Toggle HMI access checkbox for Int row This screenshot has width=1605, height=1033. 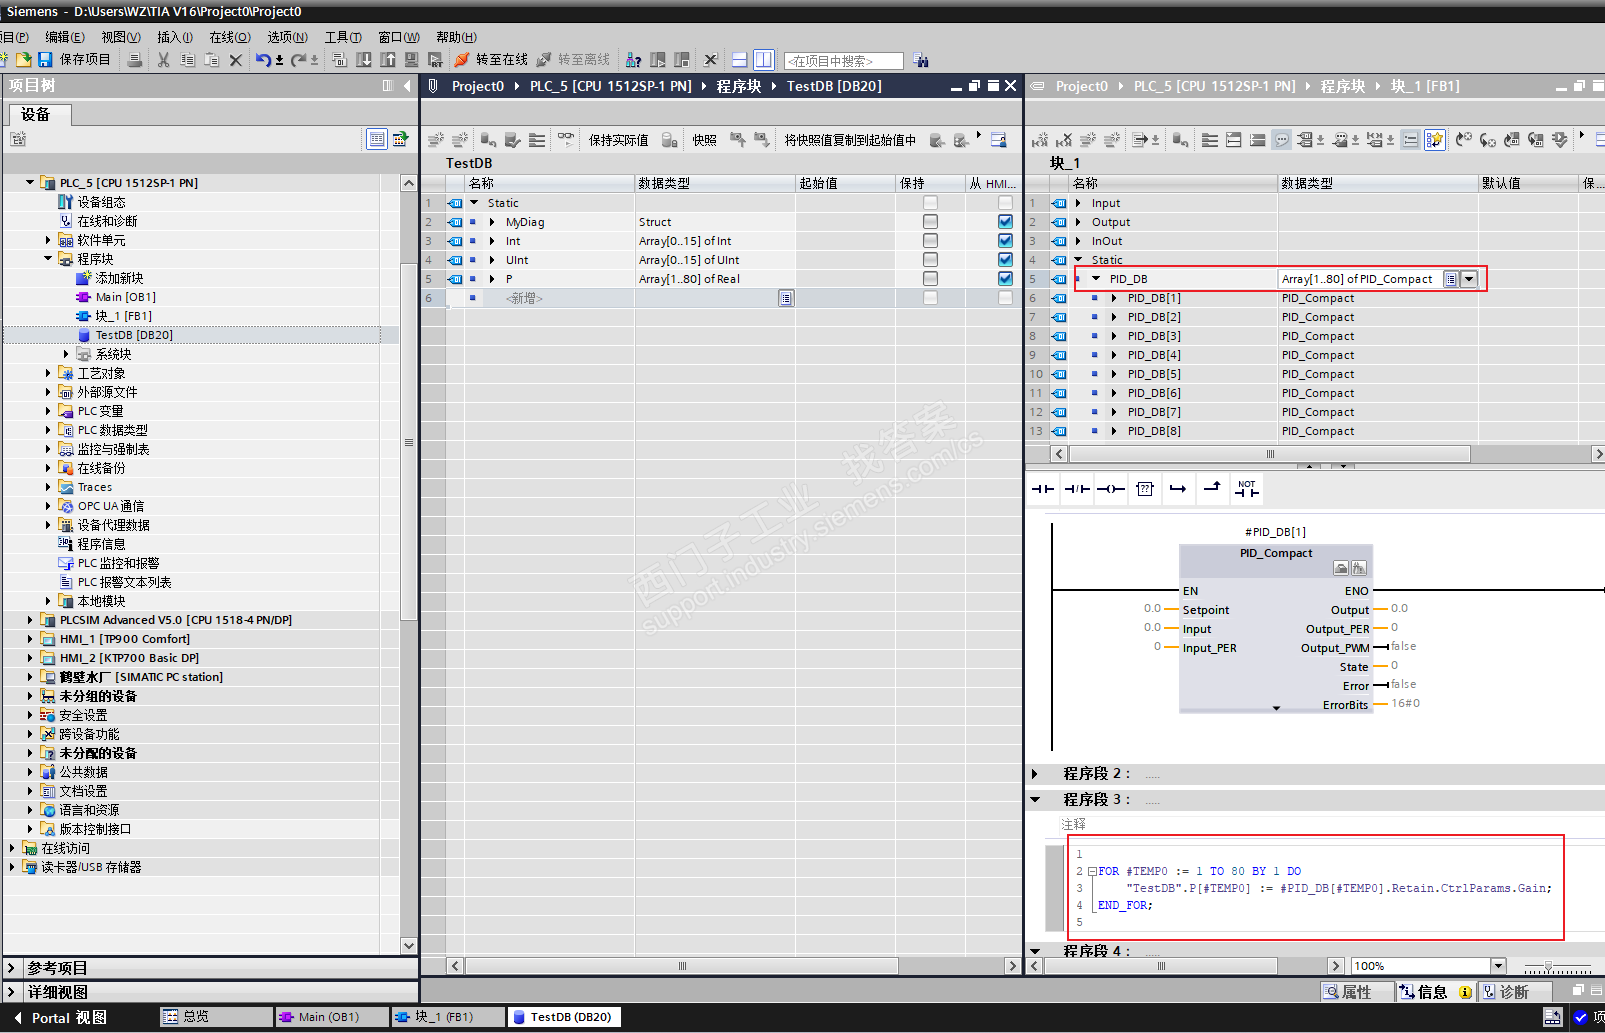tap(1005, 241)
